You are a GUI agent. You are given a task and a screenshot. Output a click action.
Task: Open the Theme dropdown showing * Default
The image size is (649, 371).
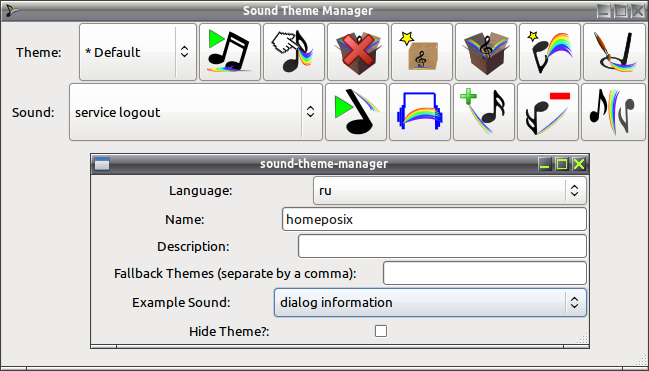138,52
